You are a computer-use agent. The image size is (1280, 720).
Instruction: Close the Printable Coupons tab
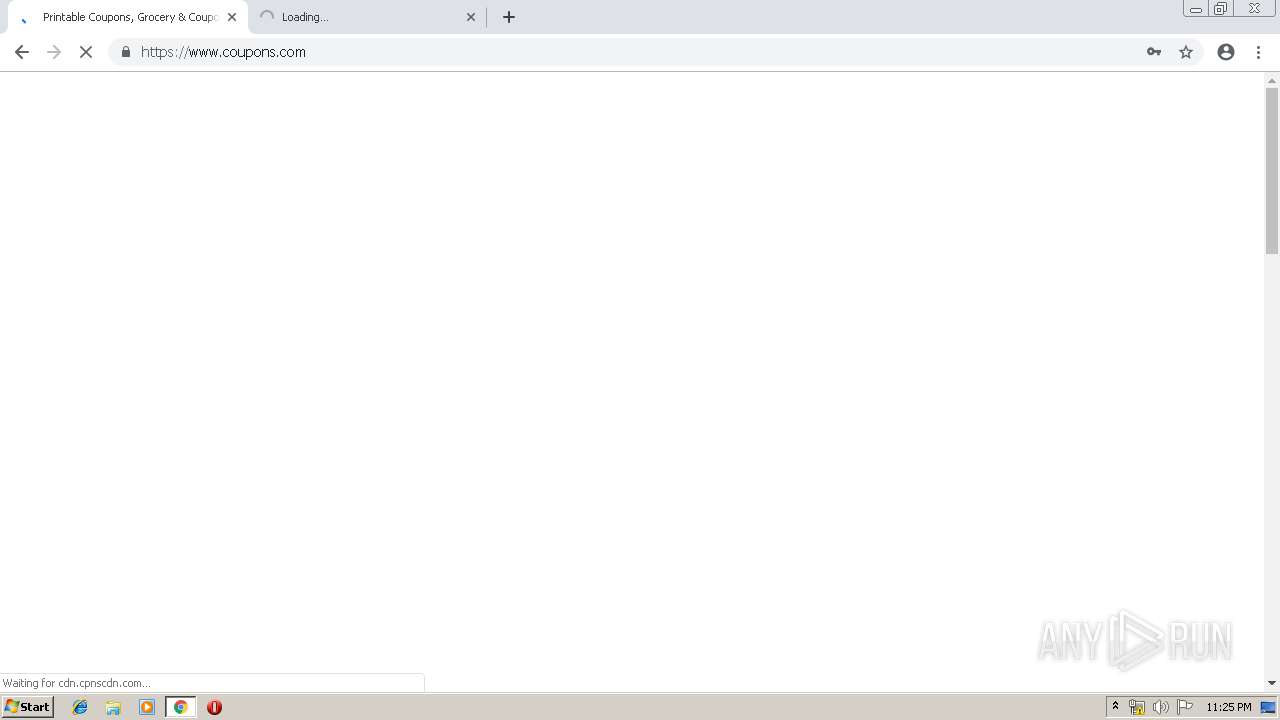coord(232,17)
